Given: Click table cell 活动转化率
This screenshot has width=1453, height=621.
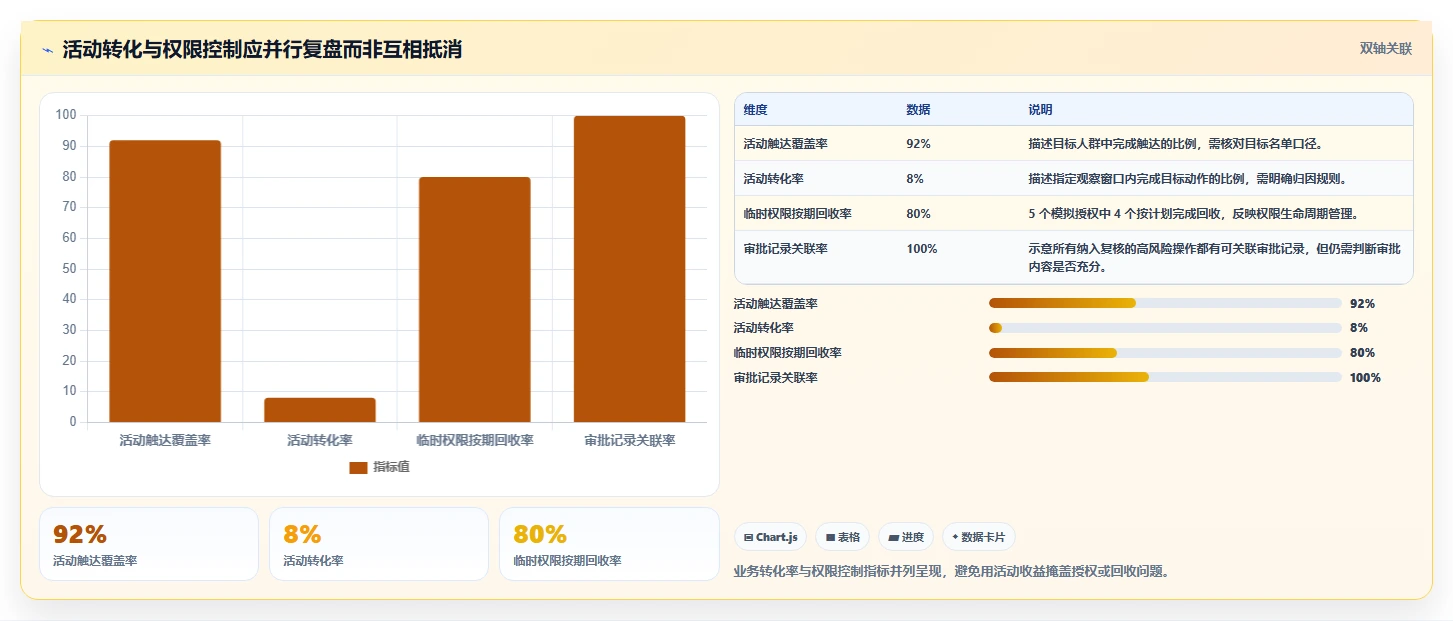Looking at the screenshot, I should coord(773,179).
